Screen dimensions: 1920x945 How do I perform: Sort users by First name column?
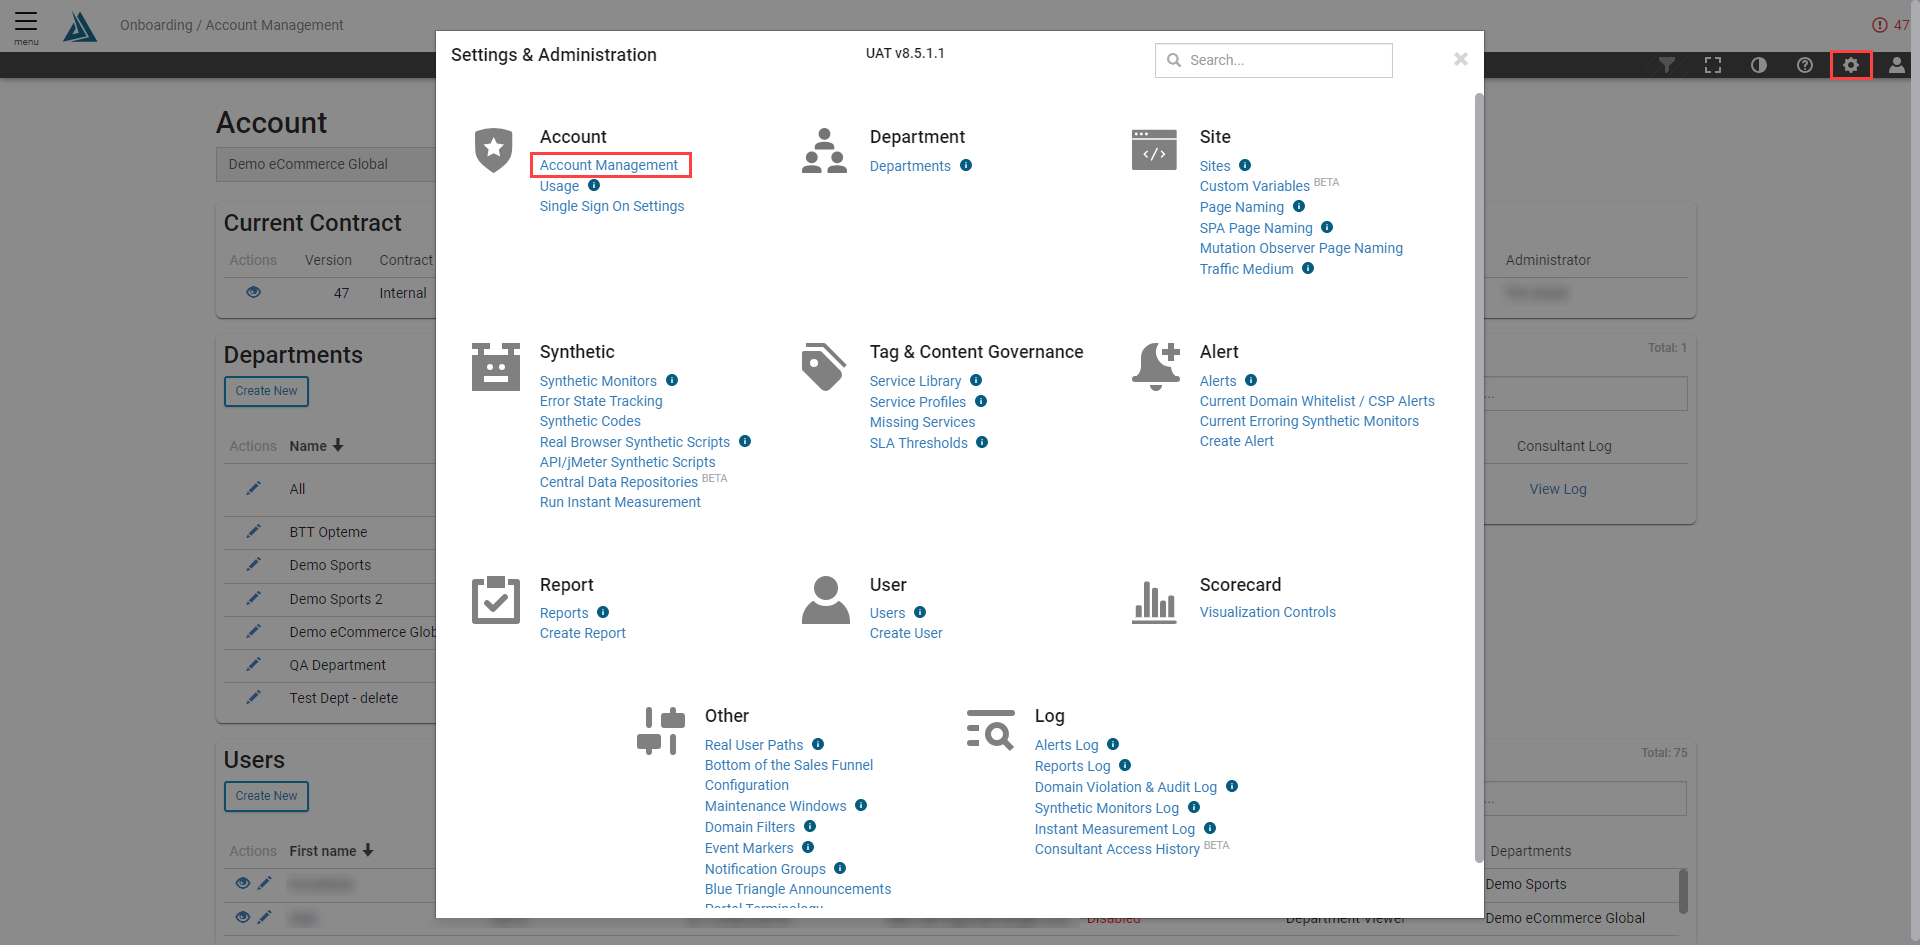coord(368,851)
